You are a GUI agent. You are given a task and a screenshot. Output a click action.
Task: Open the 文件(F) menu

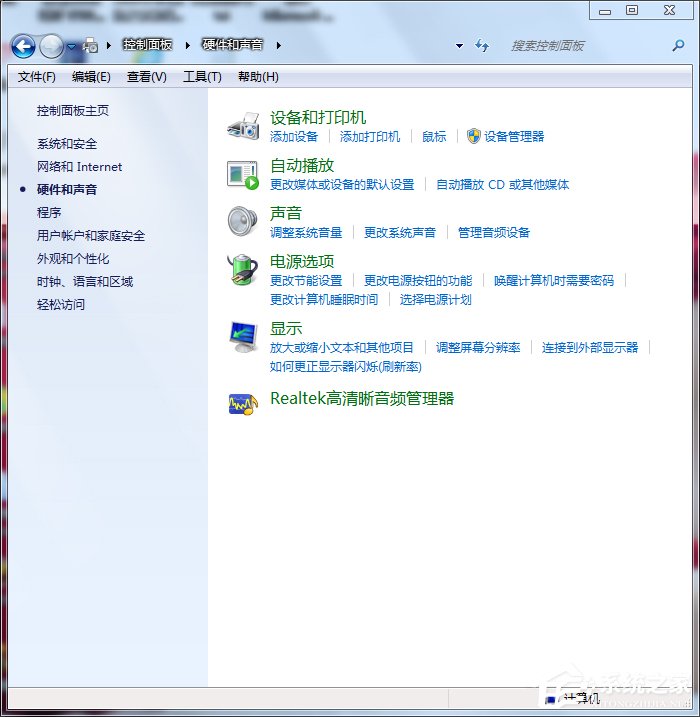pyautogui.click(x=37, y=77)
